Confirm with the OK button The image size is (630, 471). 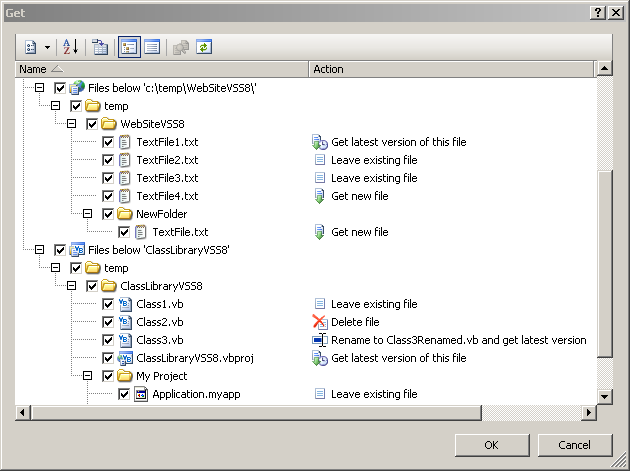[492, 445]
